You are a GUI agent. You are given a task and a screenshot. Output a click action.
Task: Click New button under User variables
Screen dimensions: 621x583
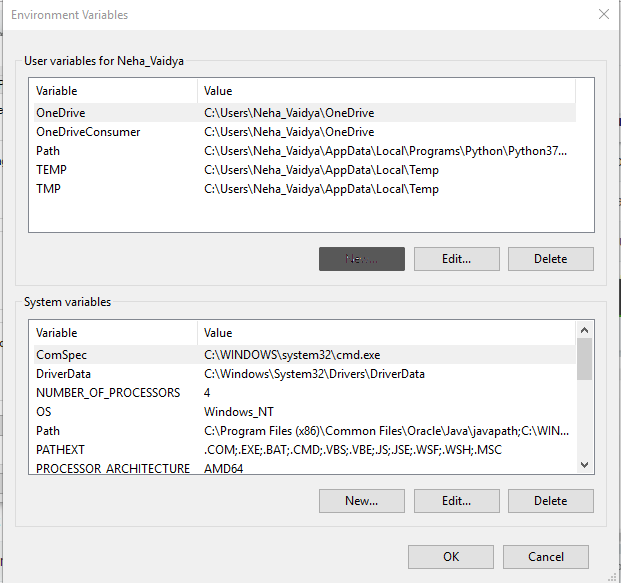pyautogui.click(x=362, y=259)
